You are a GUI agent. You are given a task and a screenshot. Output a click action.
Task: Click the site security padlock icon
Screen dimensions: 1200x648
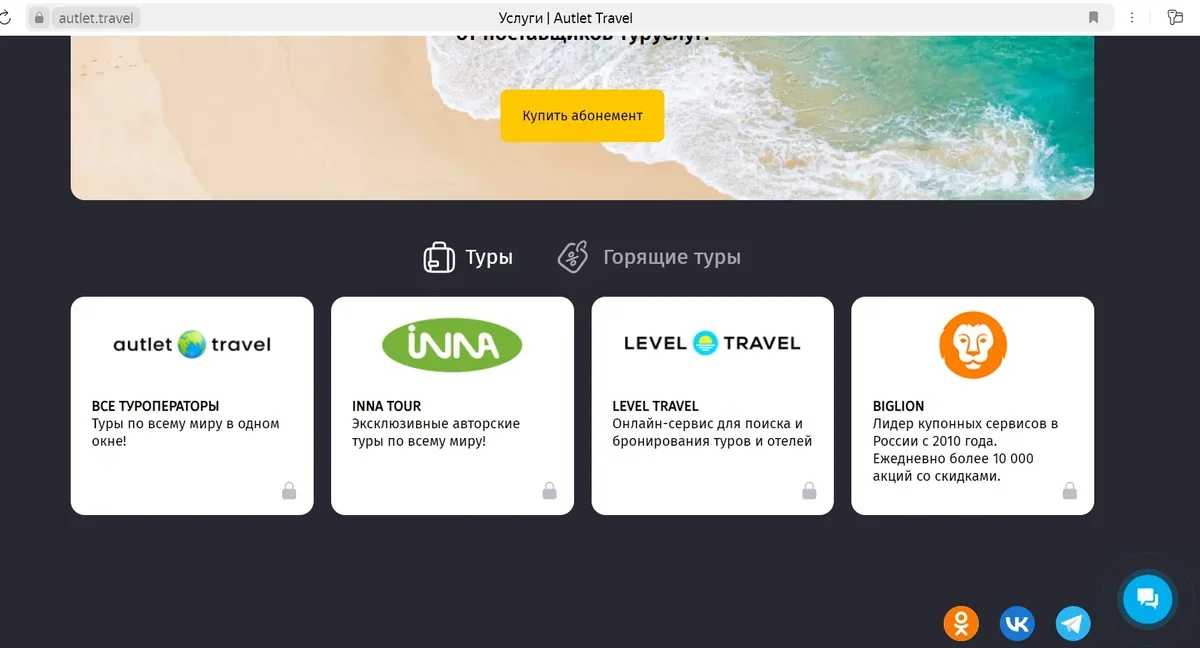[x=39, y=17]
